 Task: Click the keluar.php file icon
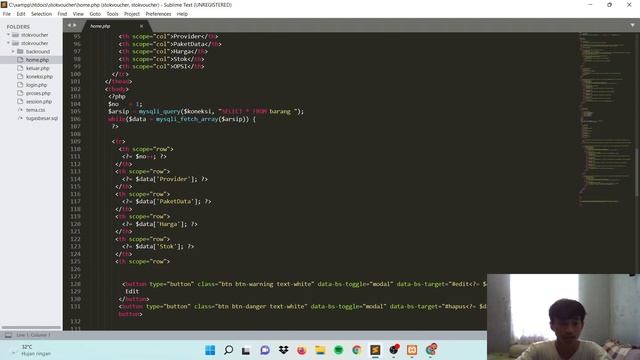[x=20, y=68]
